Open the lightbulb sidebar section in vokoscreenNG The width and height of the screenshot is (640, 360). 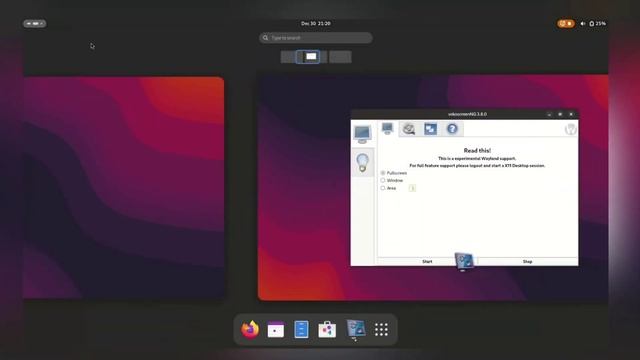(362, 162)
